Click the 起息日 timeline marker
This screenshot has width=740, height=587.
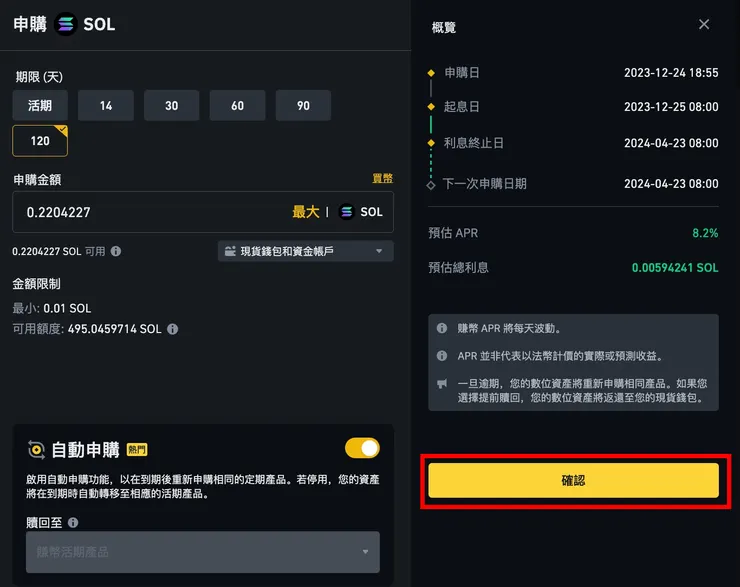point(431,107)
